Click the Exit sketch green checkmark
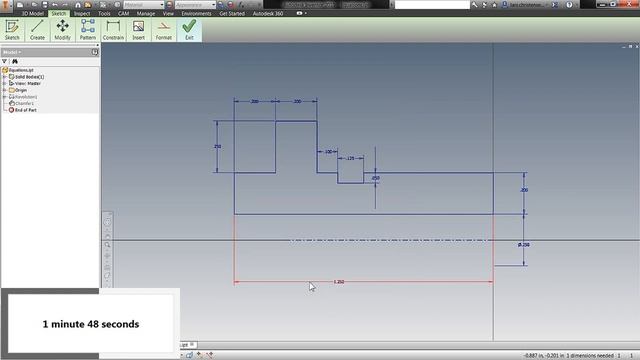This screenshot has height=360, width=640. (189, 29)
